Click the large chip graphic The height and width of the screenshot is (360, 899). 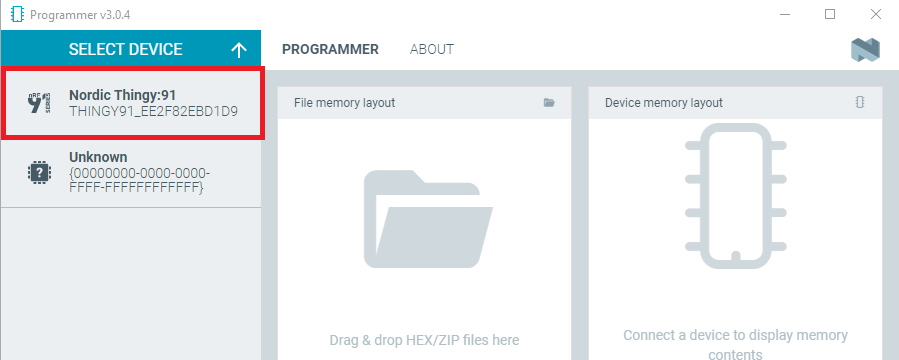click(x=736, y=196)
